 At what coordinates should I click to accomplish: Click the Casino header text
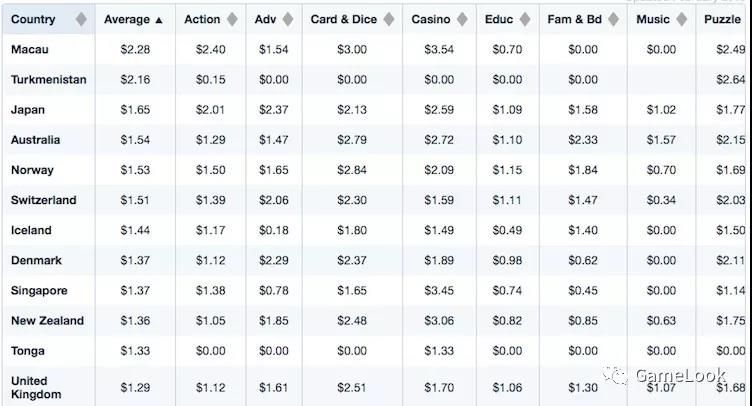point(431,19)
